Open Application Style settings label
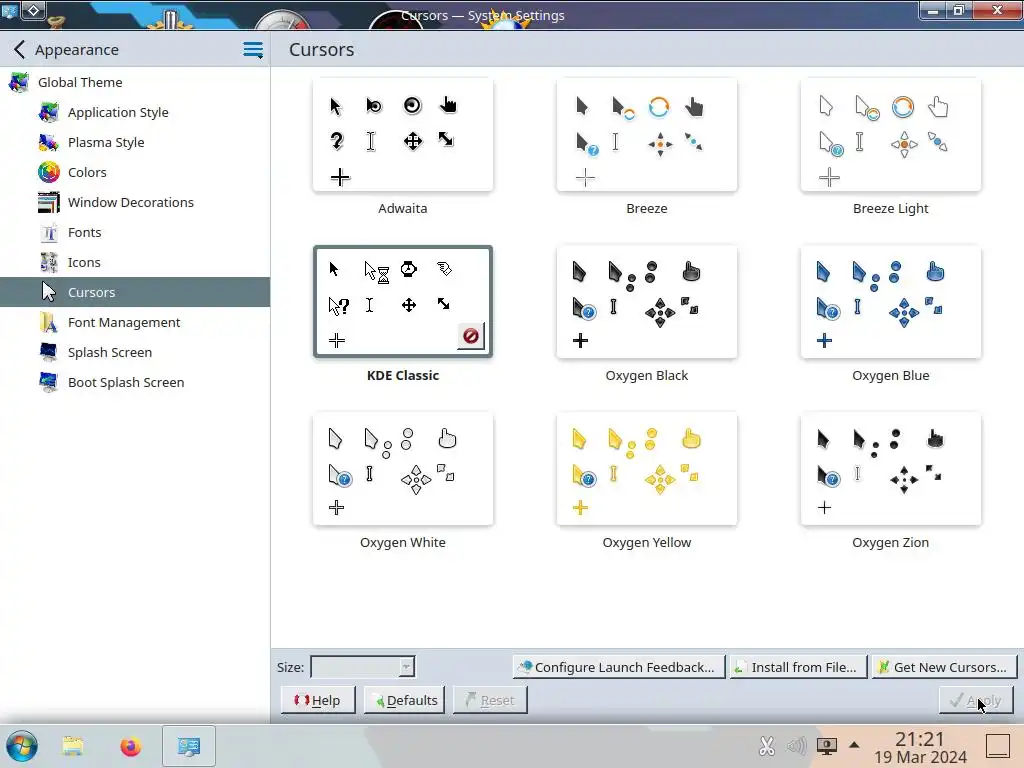The width and height of the screenshot is (1024, 768). (x=118, y=112)
